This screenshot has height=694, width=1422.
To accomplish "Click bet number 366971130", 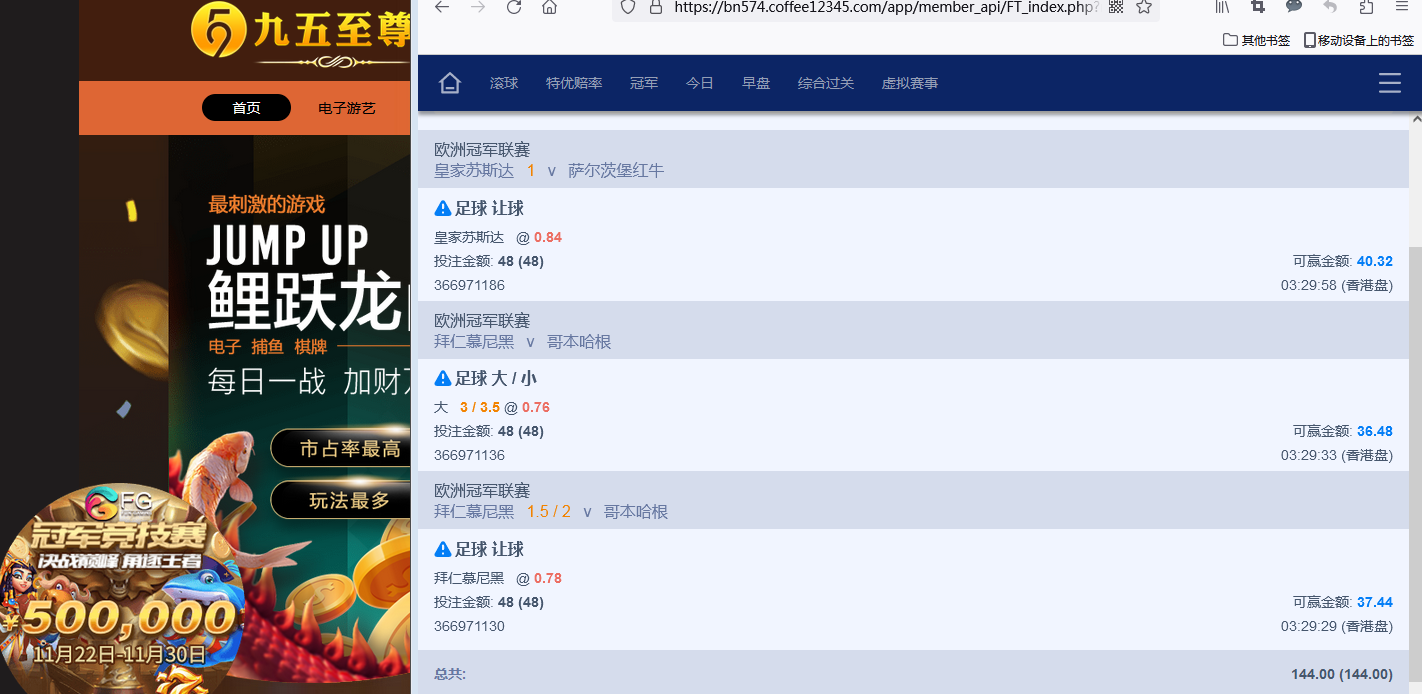I will point(469,626).
